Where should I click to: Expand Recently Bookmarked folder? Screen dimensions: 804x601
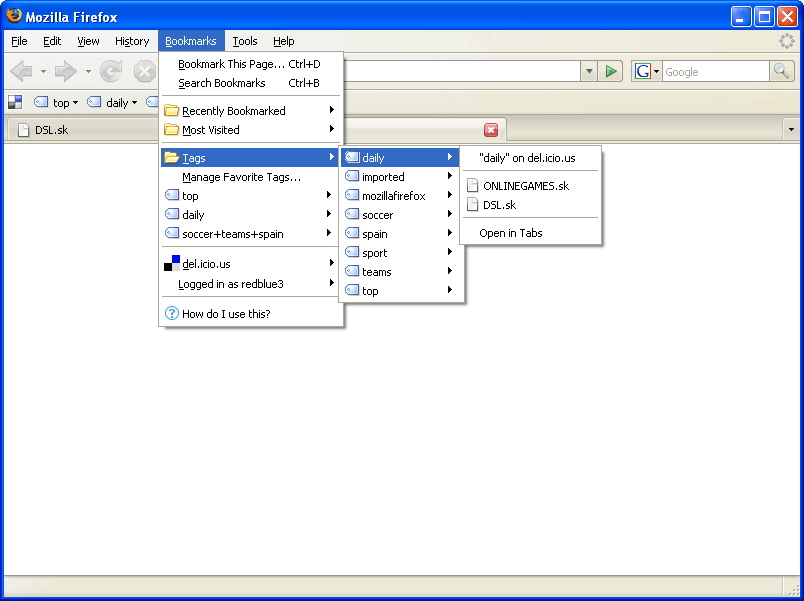251,111
